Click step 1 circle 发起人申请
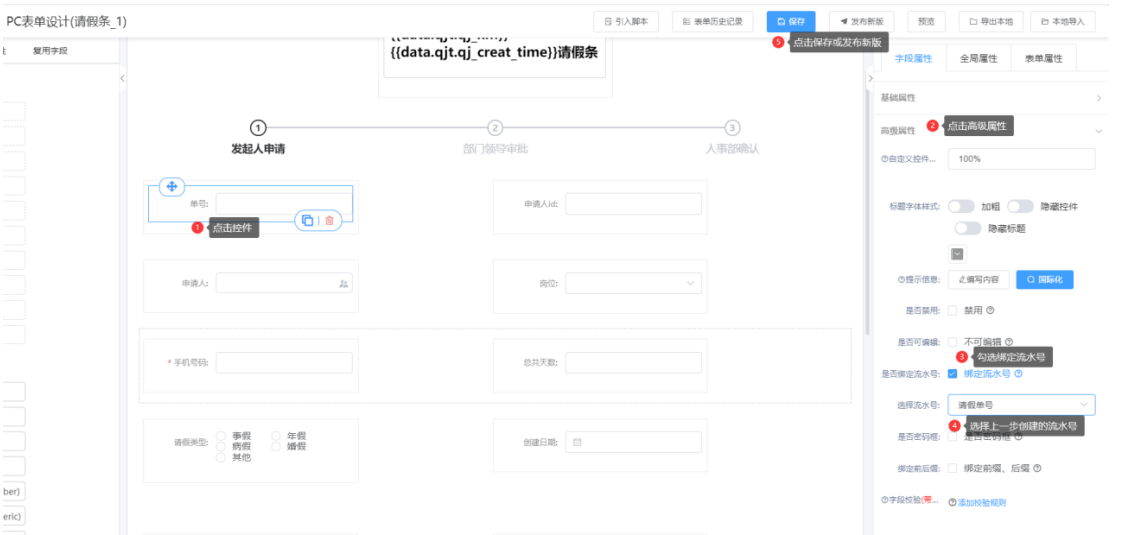The width and height of the screenshot is (1121, 535). [x=258, y=128]
